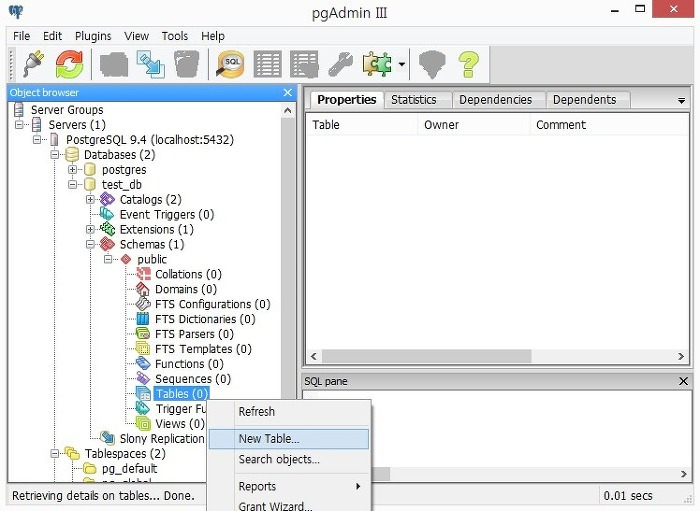700x511 pixels.
Task: Click the Create new object toolbar icon
Action: (x=150, y=64)
